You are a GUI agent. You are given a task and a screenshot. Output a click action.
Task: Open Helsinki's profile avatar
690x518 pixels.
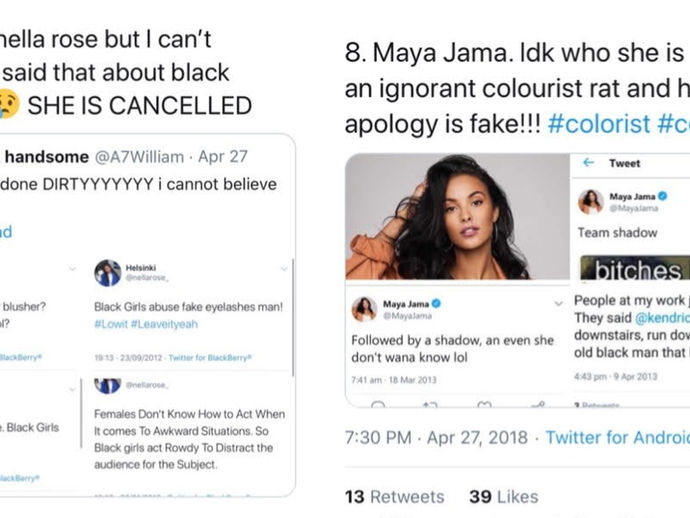click(107, 272)
